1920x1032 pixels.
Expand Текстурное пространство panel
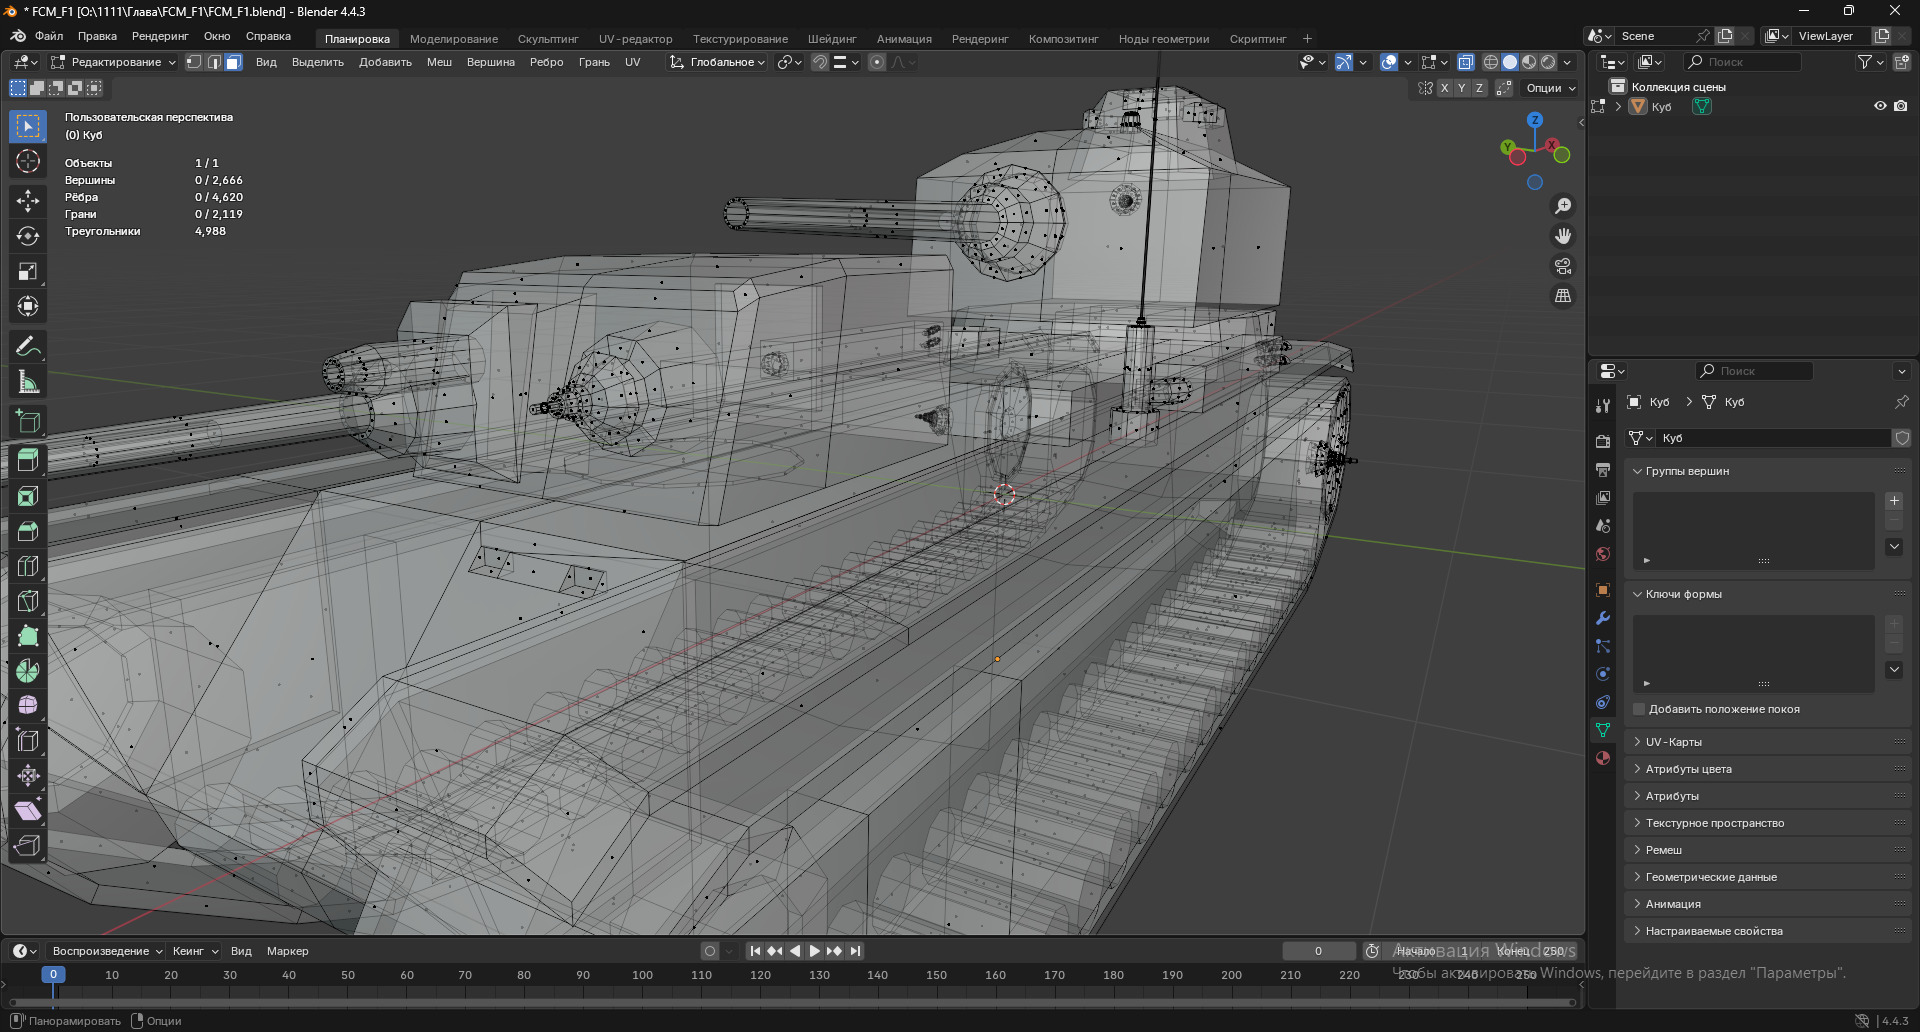tap(1768, 823)
